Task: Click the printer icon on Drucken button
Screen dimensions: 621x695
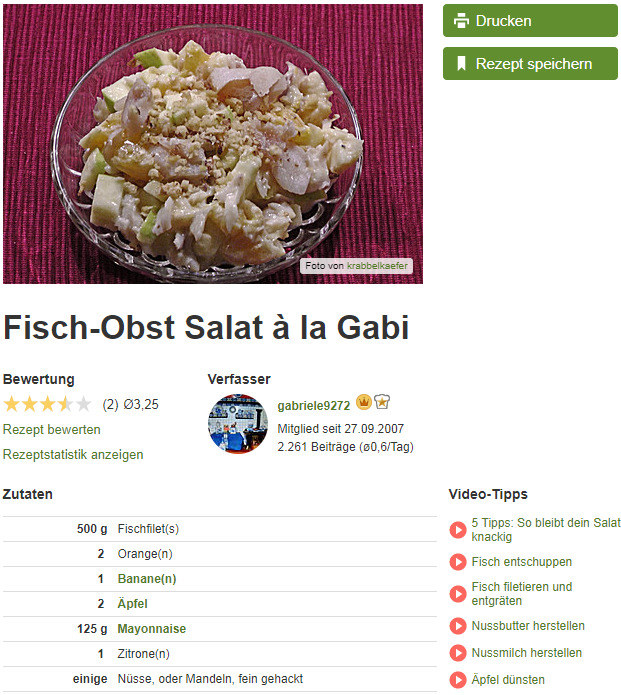Action: [461, 21]
